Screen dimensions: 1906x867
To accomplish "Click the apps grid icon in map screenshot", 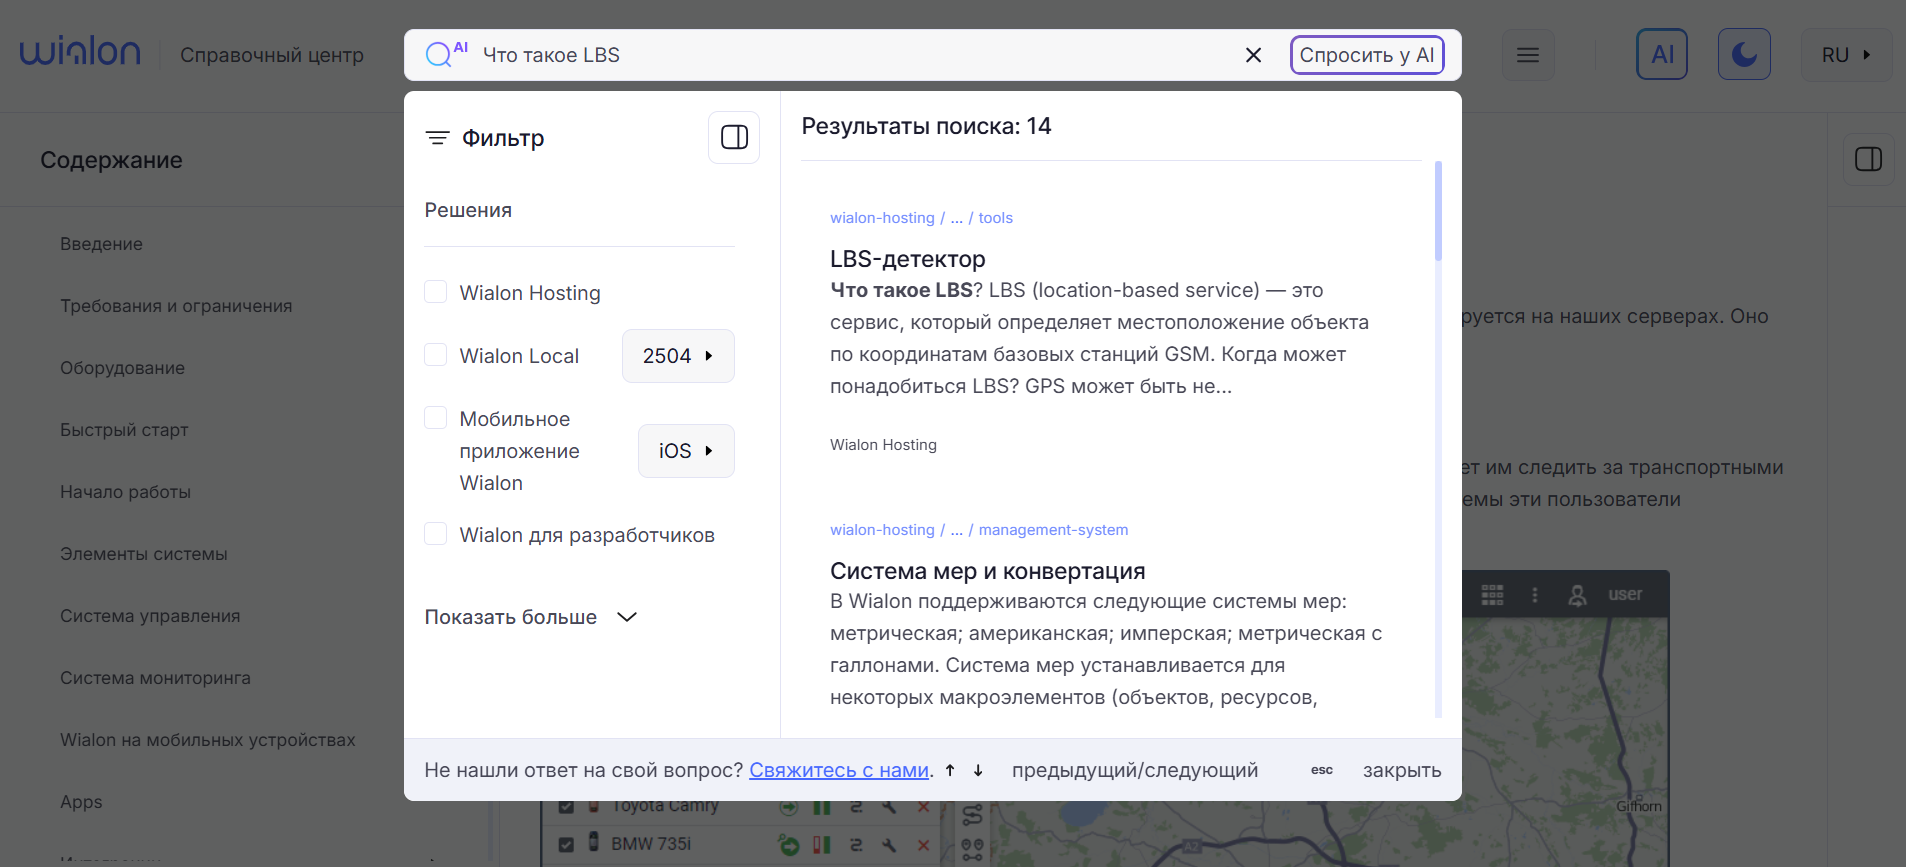I will coord(1492,595).
